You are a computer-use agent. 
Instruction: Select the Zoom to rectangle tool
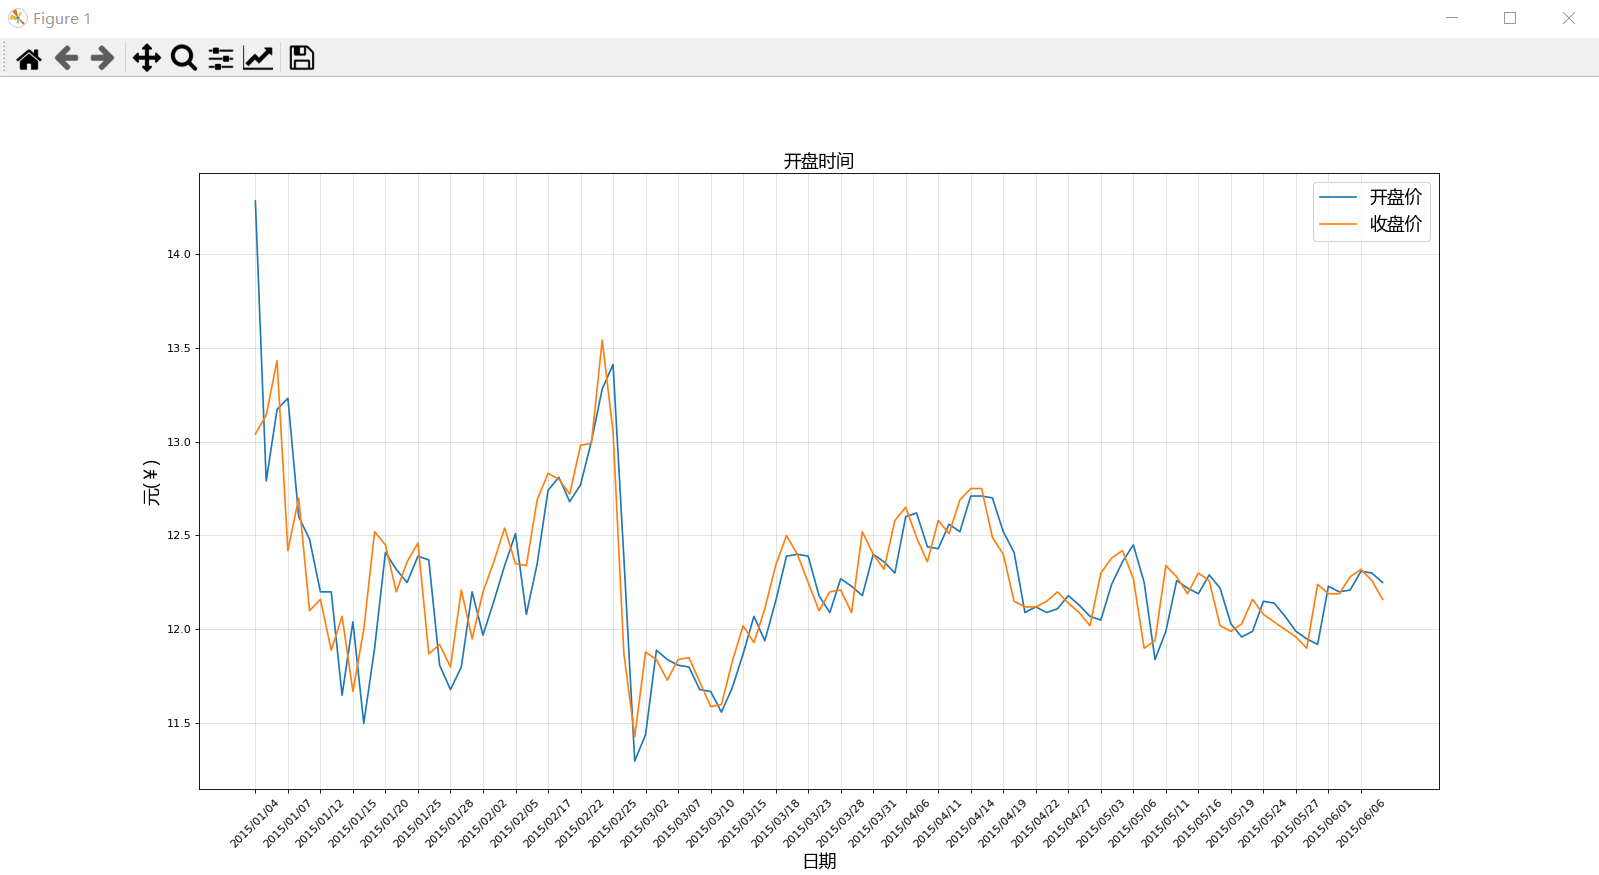point(184,58)
